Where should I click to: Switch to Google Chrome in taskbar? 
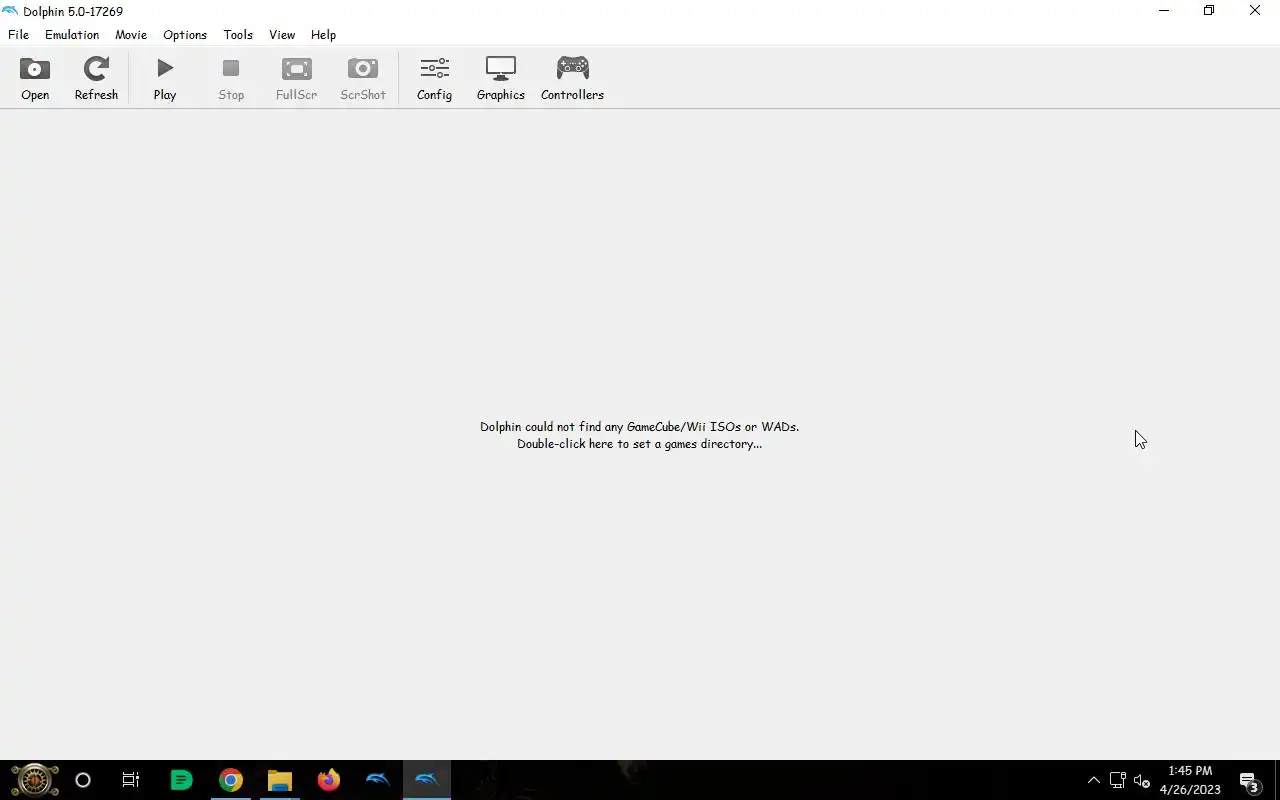coord(231,780)
